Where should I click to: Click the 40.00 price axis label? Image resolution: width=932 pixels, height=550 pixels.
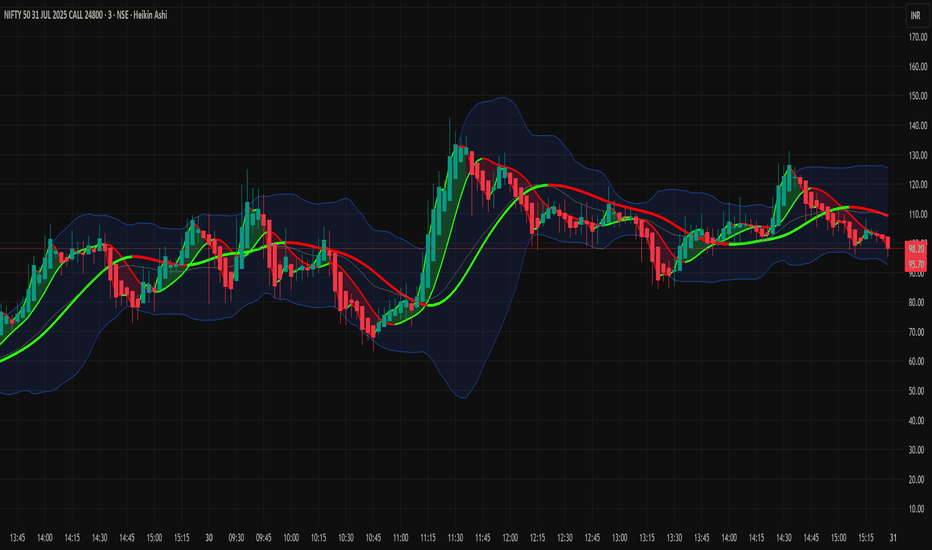point(918,420)
